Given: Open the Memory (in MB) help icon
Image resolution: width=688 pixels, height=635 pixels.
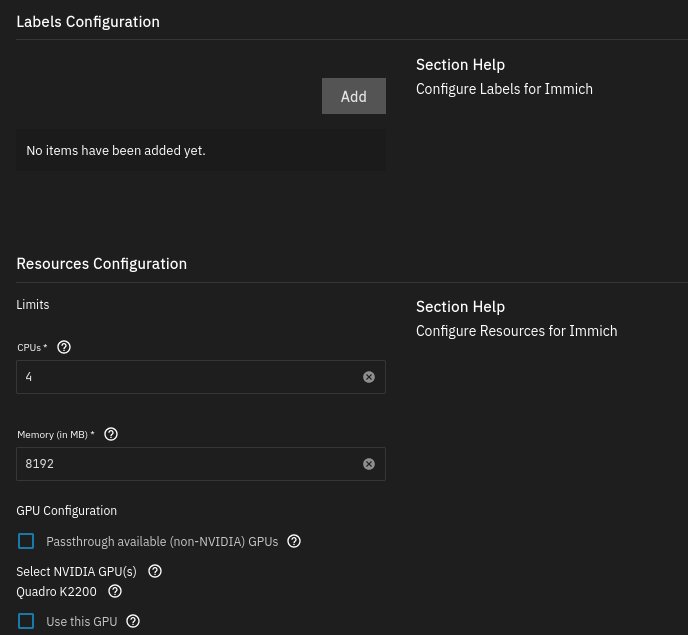Looking at the screenshot, I should (x=111, y=434).
